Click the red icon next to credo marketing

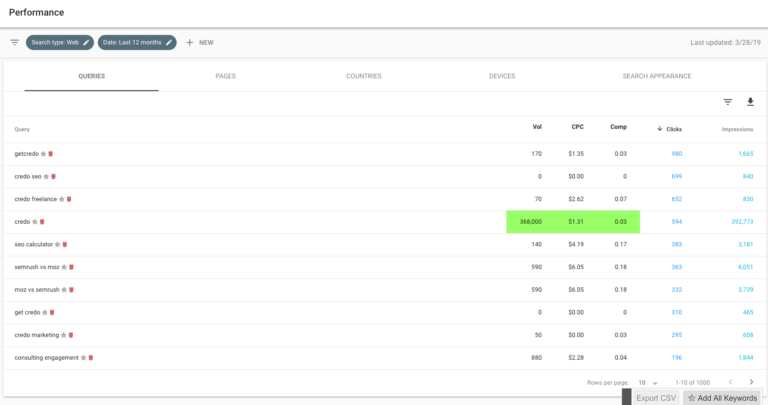point(71,335)
